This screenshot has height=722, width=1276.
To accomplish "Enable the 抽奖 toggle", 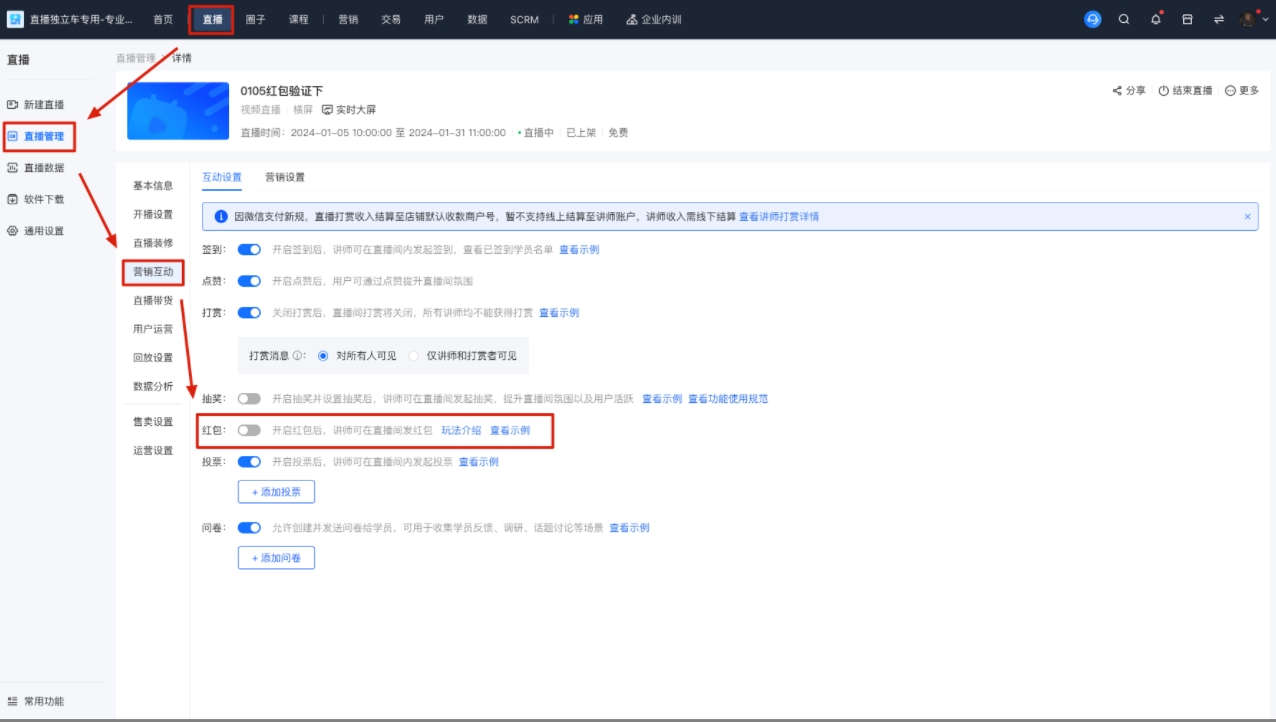I will [x=248, y=397].
